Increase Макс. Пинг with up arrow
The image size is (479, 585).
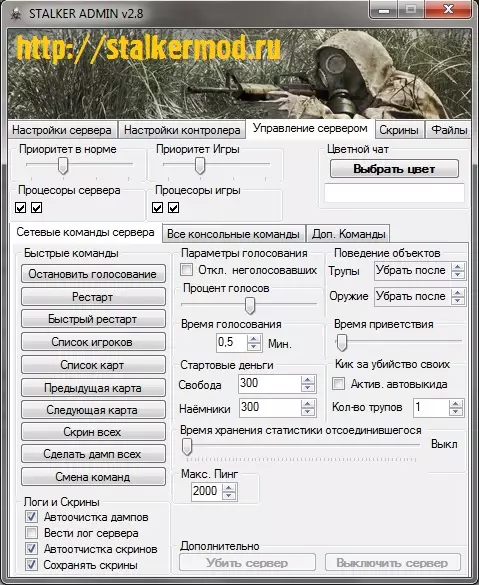[x=229, y=487]
